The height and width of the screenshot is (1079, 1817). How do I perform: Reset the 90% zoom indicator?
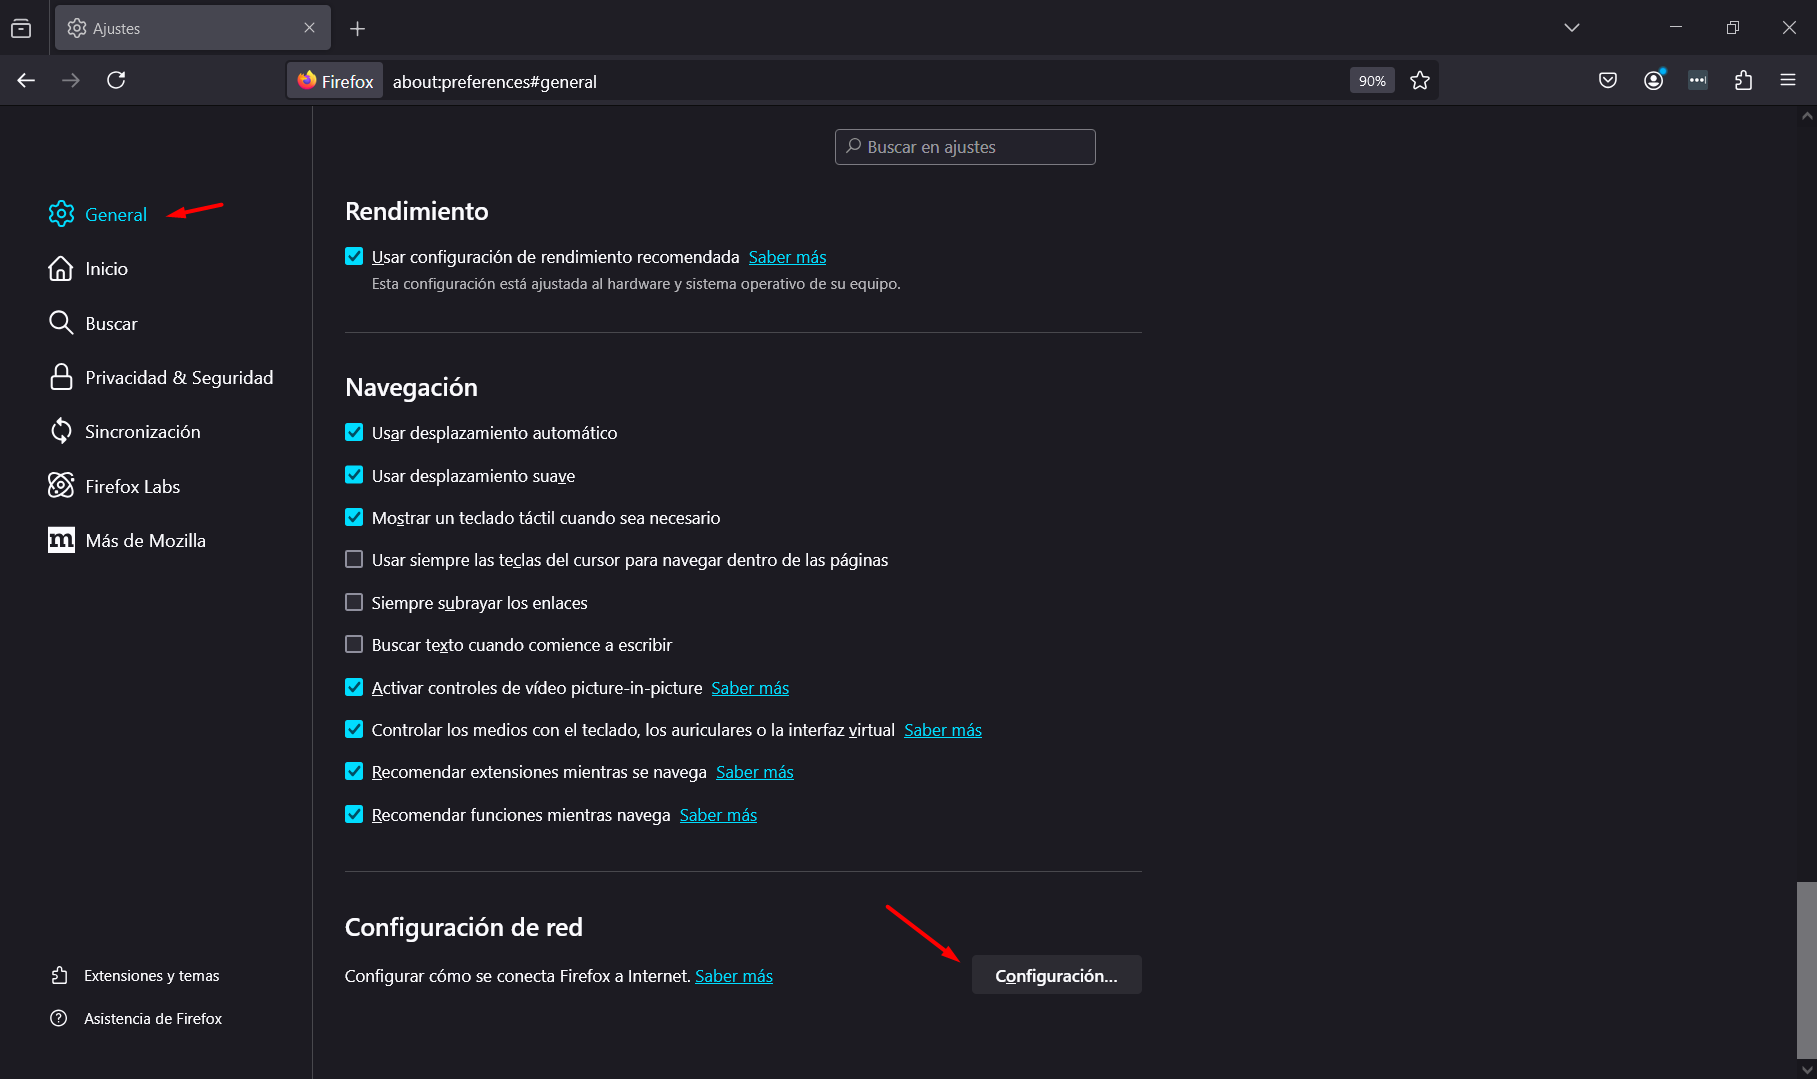pyautogui.click(x=1372, y=81)
